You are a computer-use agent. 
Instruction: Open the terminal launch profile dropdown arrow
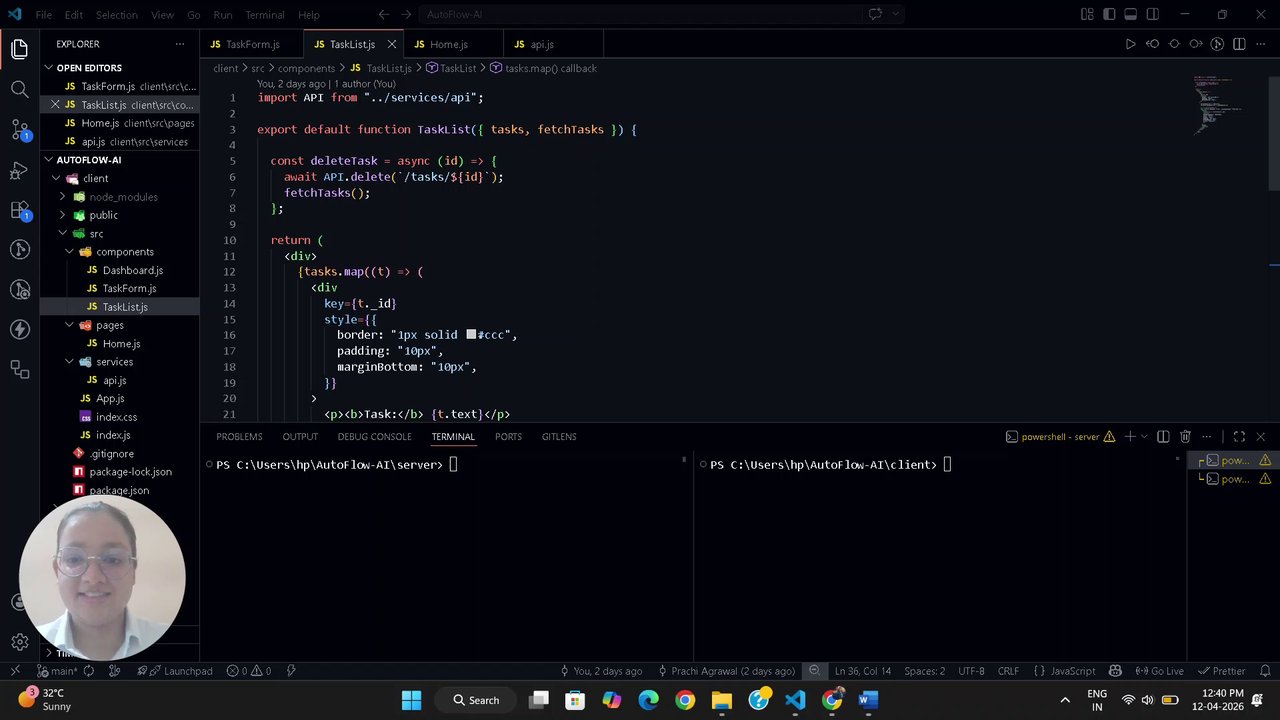pos(1143,437)
